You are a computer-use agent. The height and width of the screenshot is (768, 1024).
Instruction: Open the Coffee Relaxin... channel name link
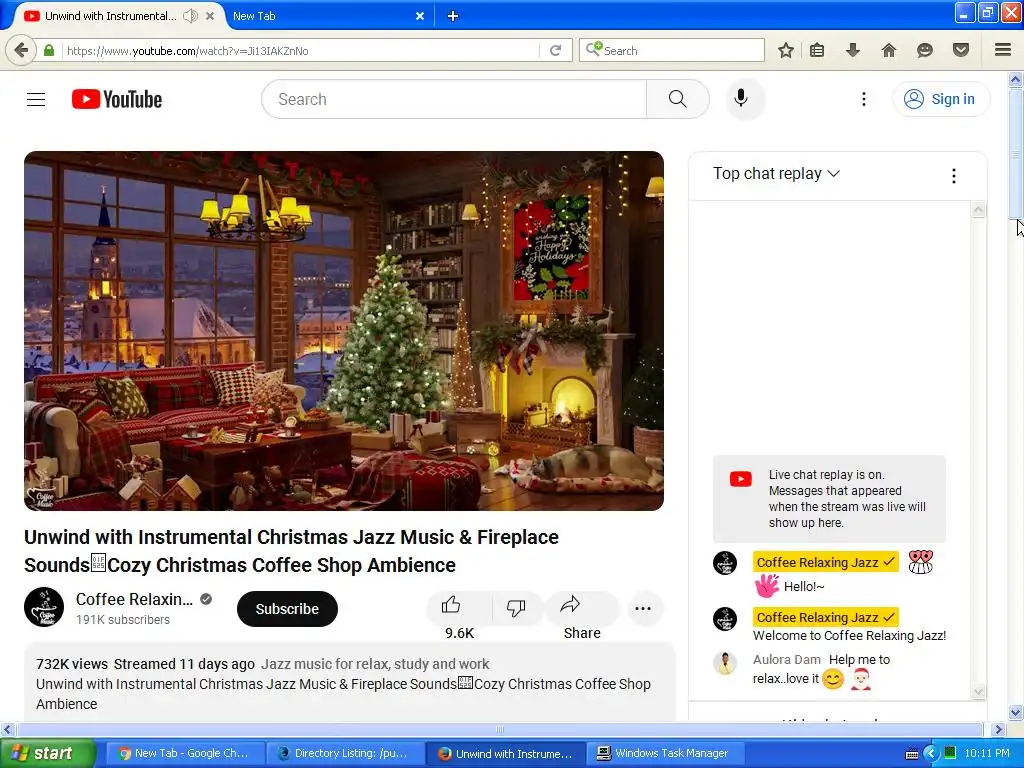(134, 599)
